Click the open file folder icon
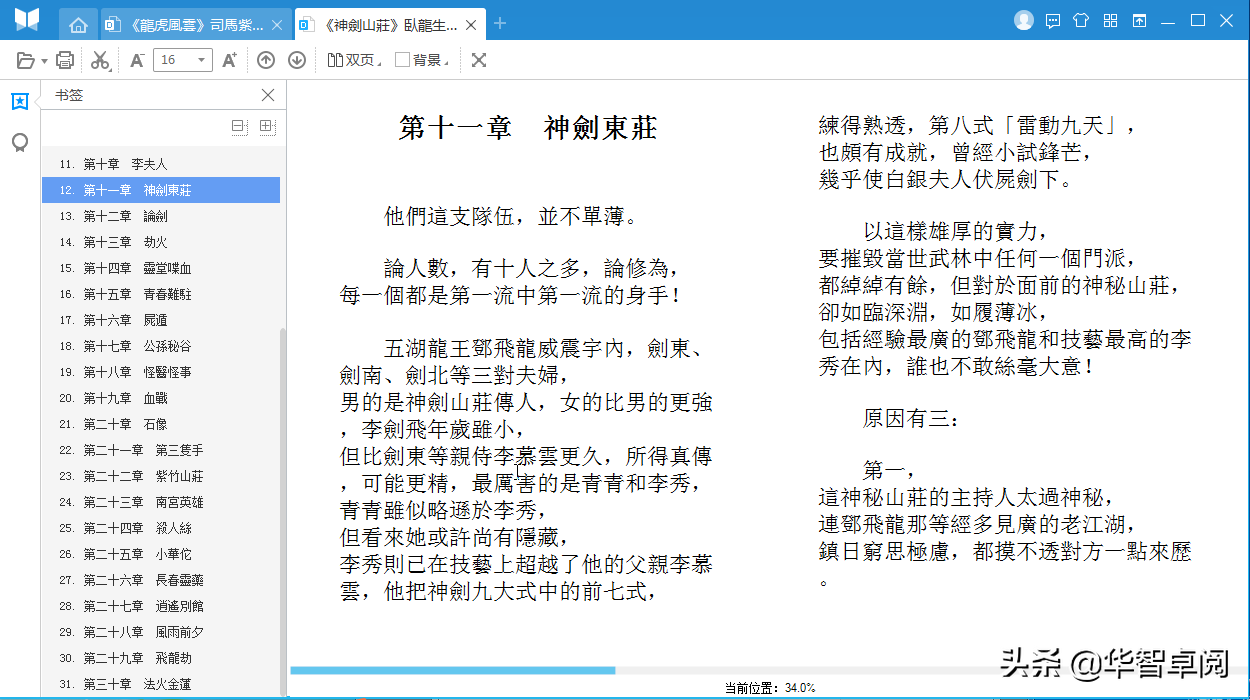 point(26,60)
